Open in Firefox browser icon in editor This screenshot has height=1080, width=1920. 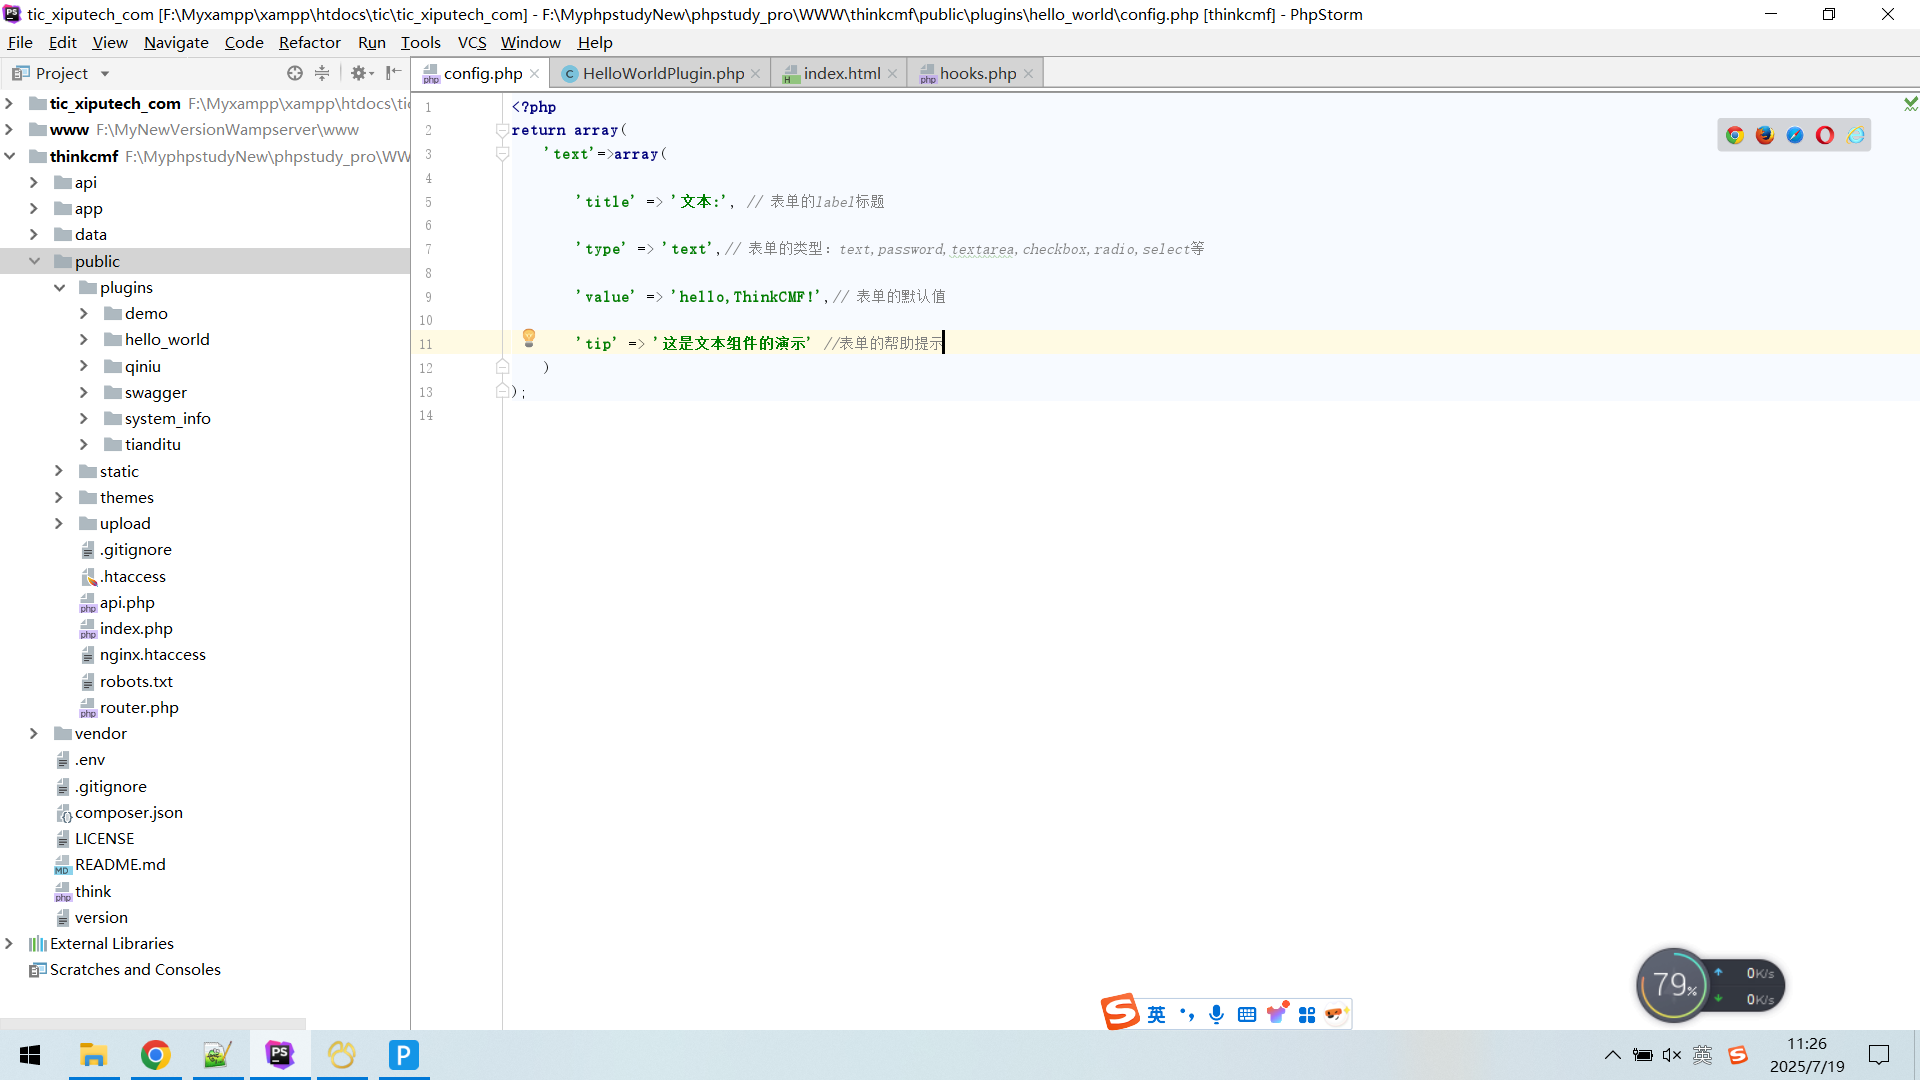(1765, 135)
